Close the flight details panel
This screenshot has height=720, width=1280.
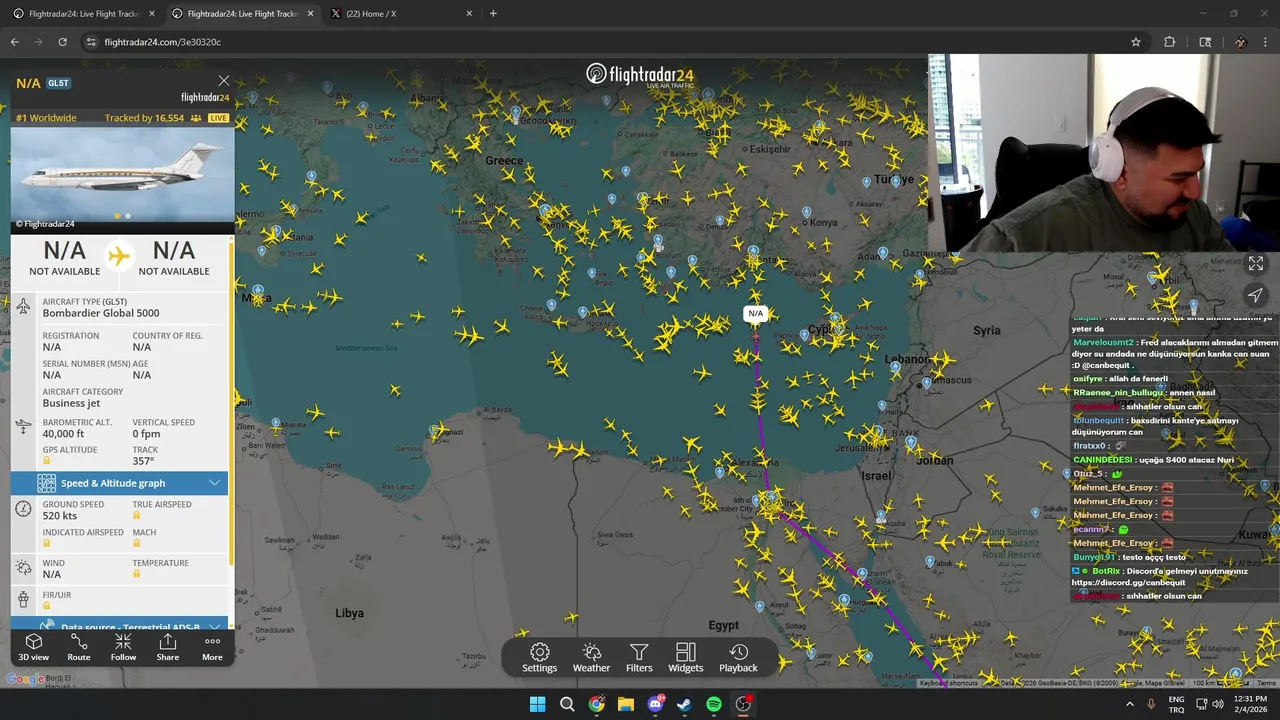tap(224, 81)
